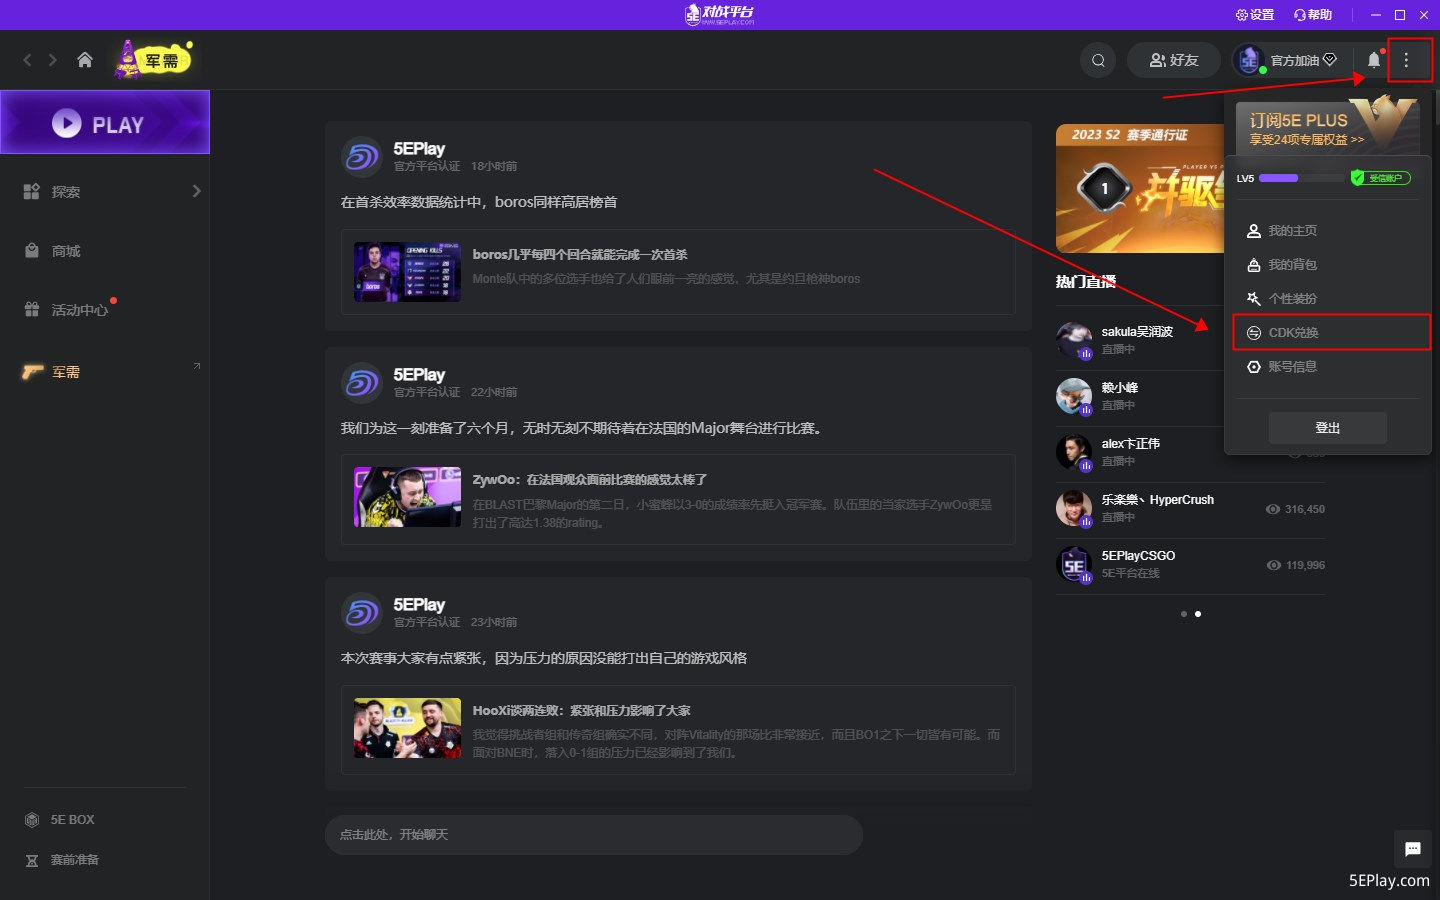Open the home page icon
Screen dimensions: 1440x900
pyautogui.click(x=85, y=60)
